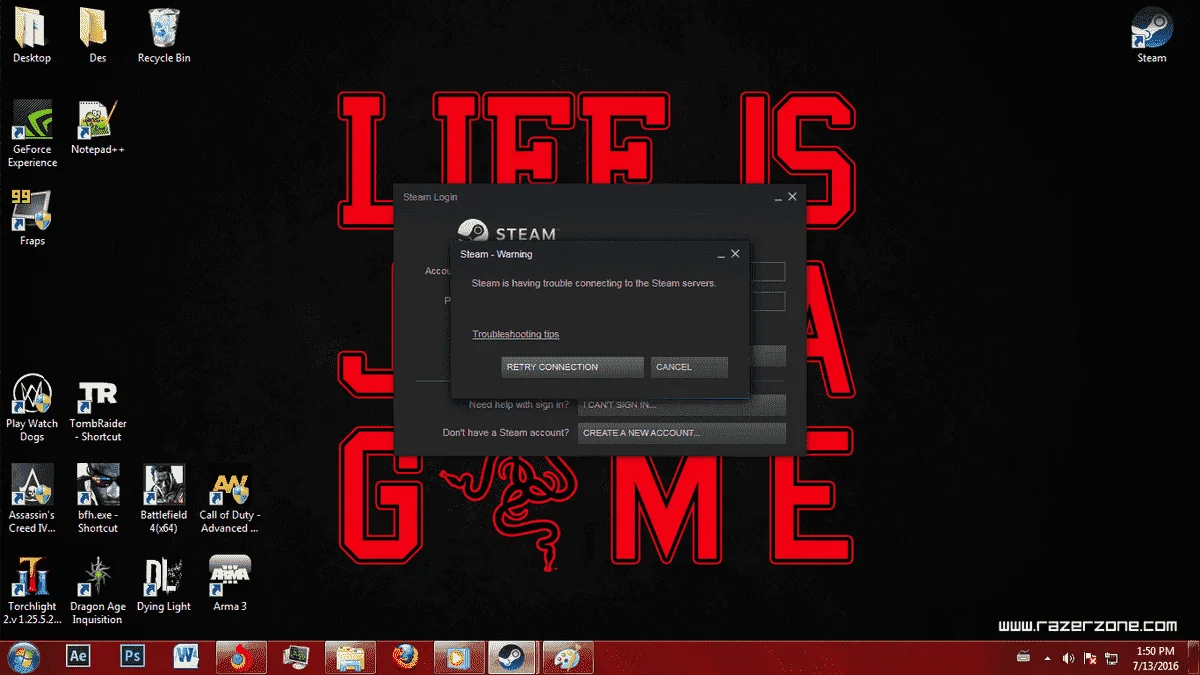Select the Play Watch Dogs shortcut

click(32, 408)
